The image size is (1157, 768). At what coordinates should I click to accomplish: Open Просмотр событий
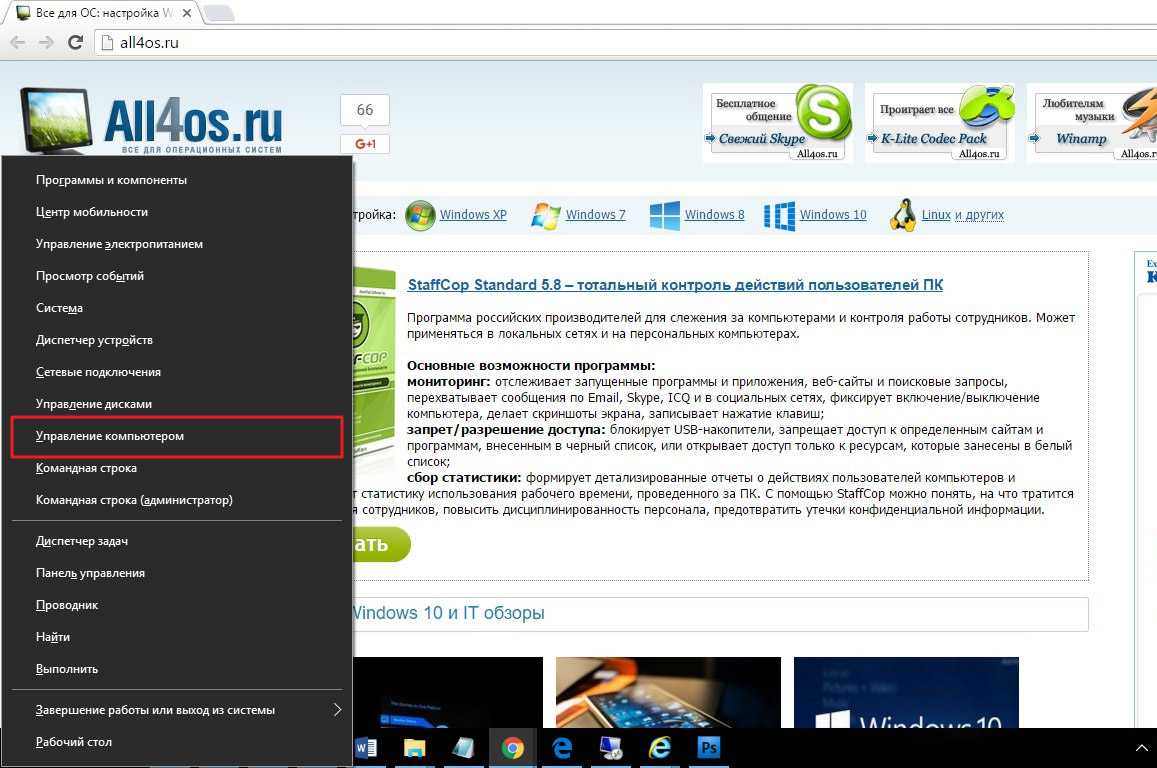177,276
